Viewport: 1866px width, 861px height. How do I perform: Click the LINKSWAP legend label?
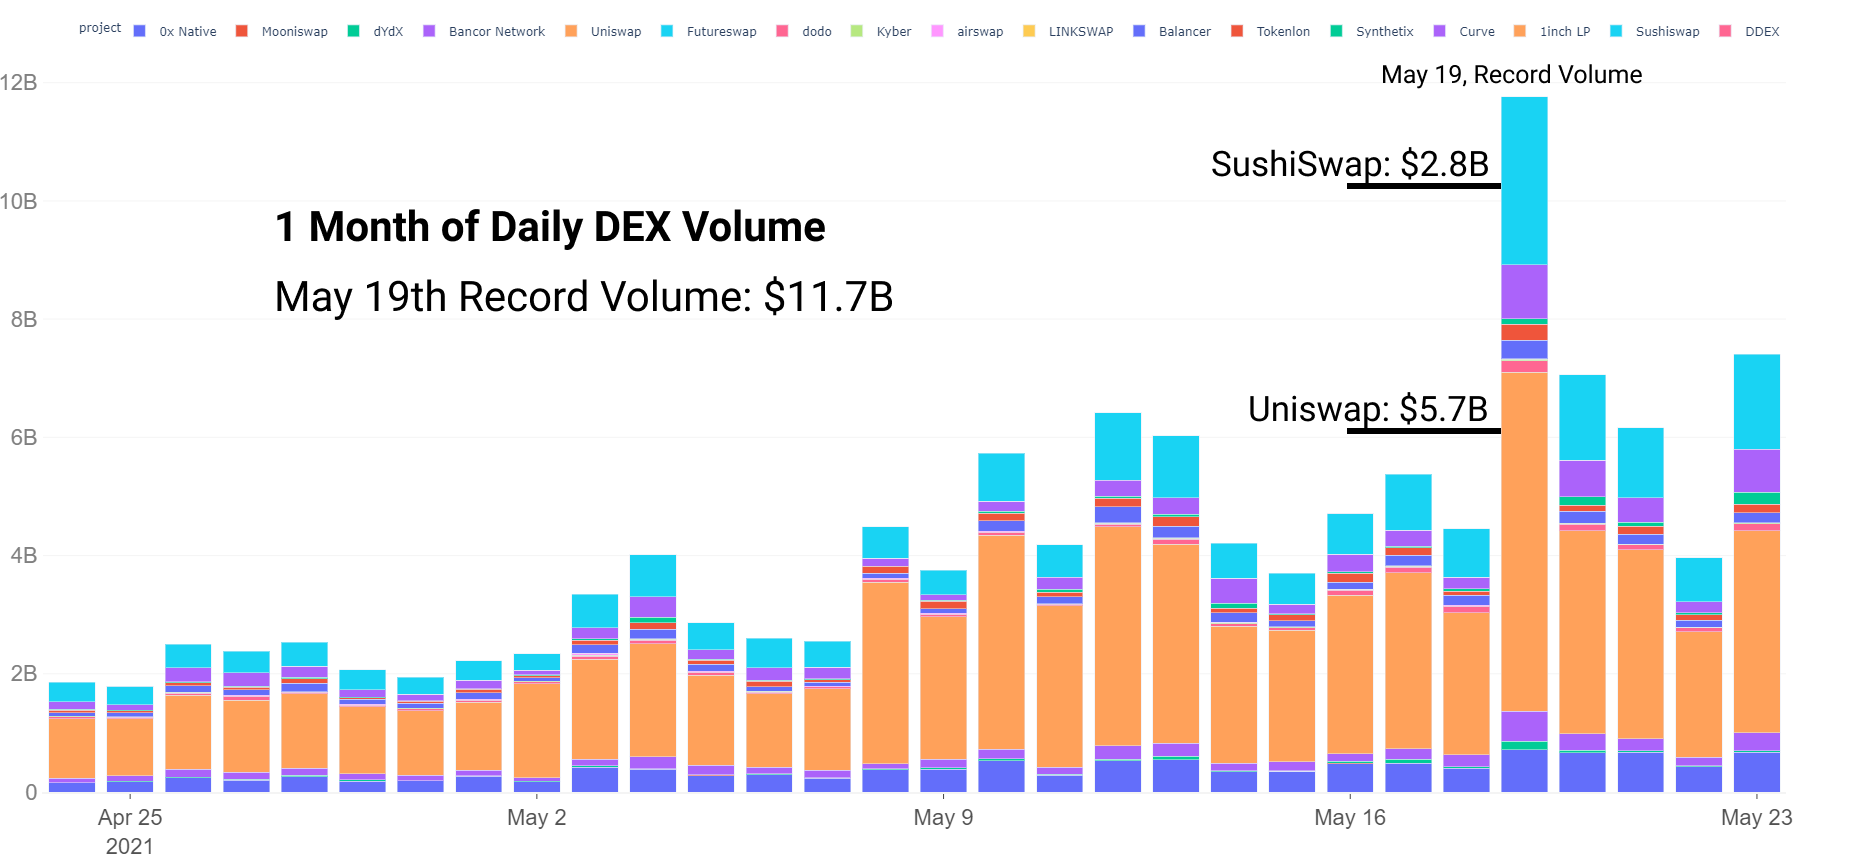[1081, 31]
